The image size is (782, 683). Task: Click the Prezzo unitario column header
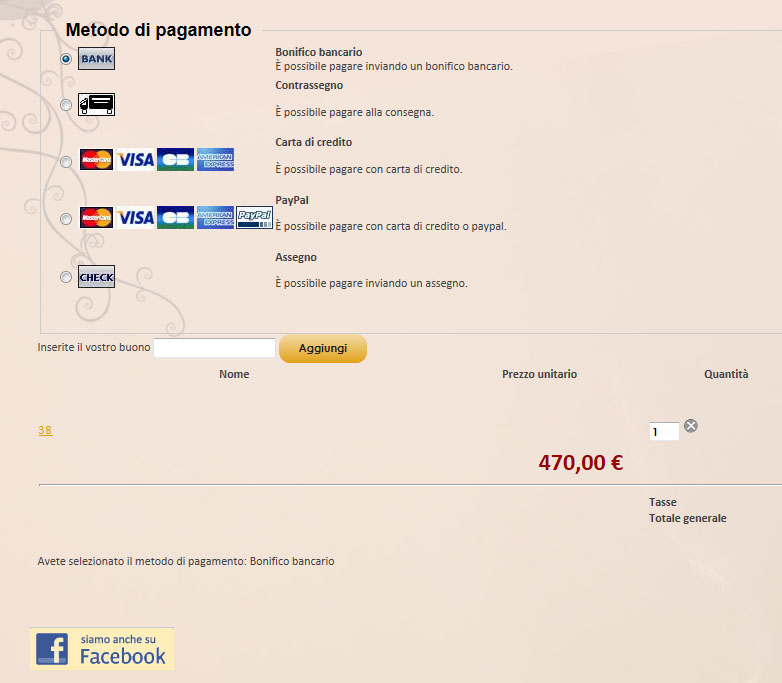540,374
